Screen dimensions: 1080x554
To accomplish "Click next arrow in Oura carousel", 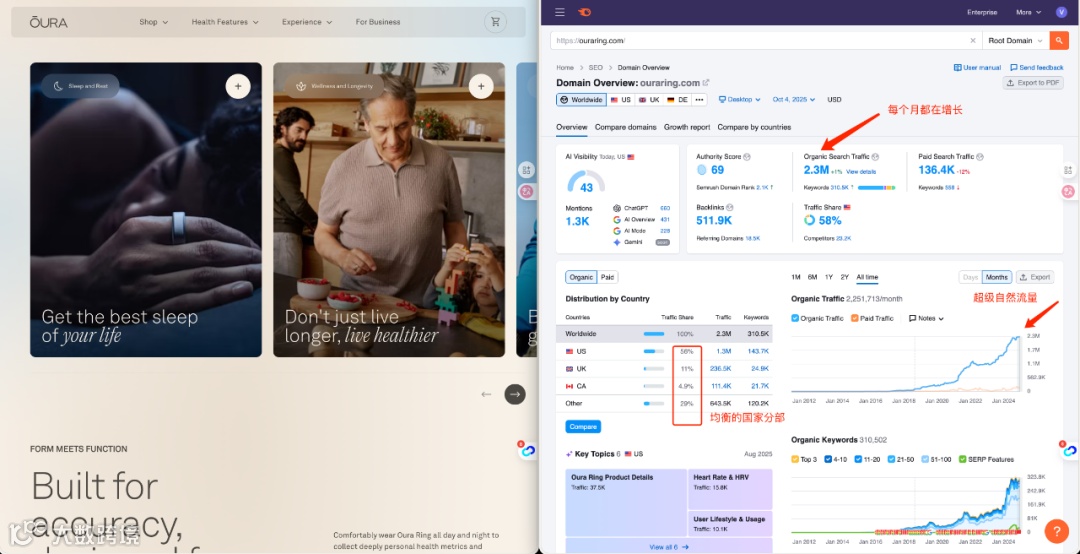I will pos(515,394).
